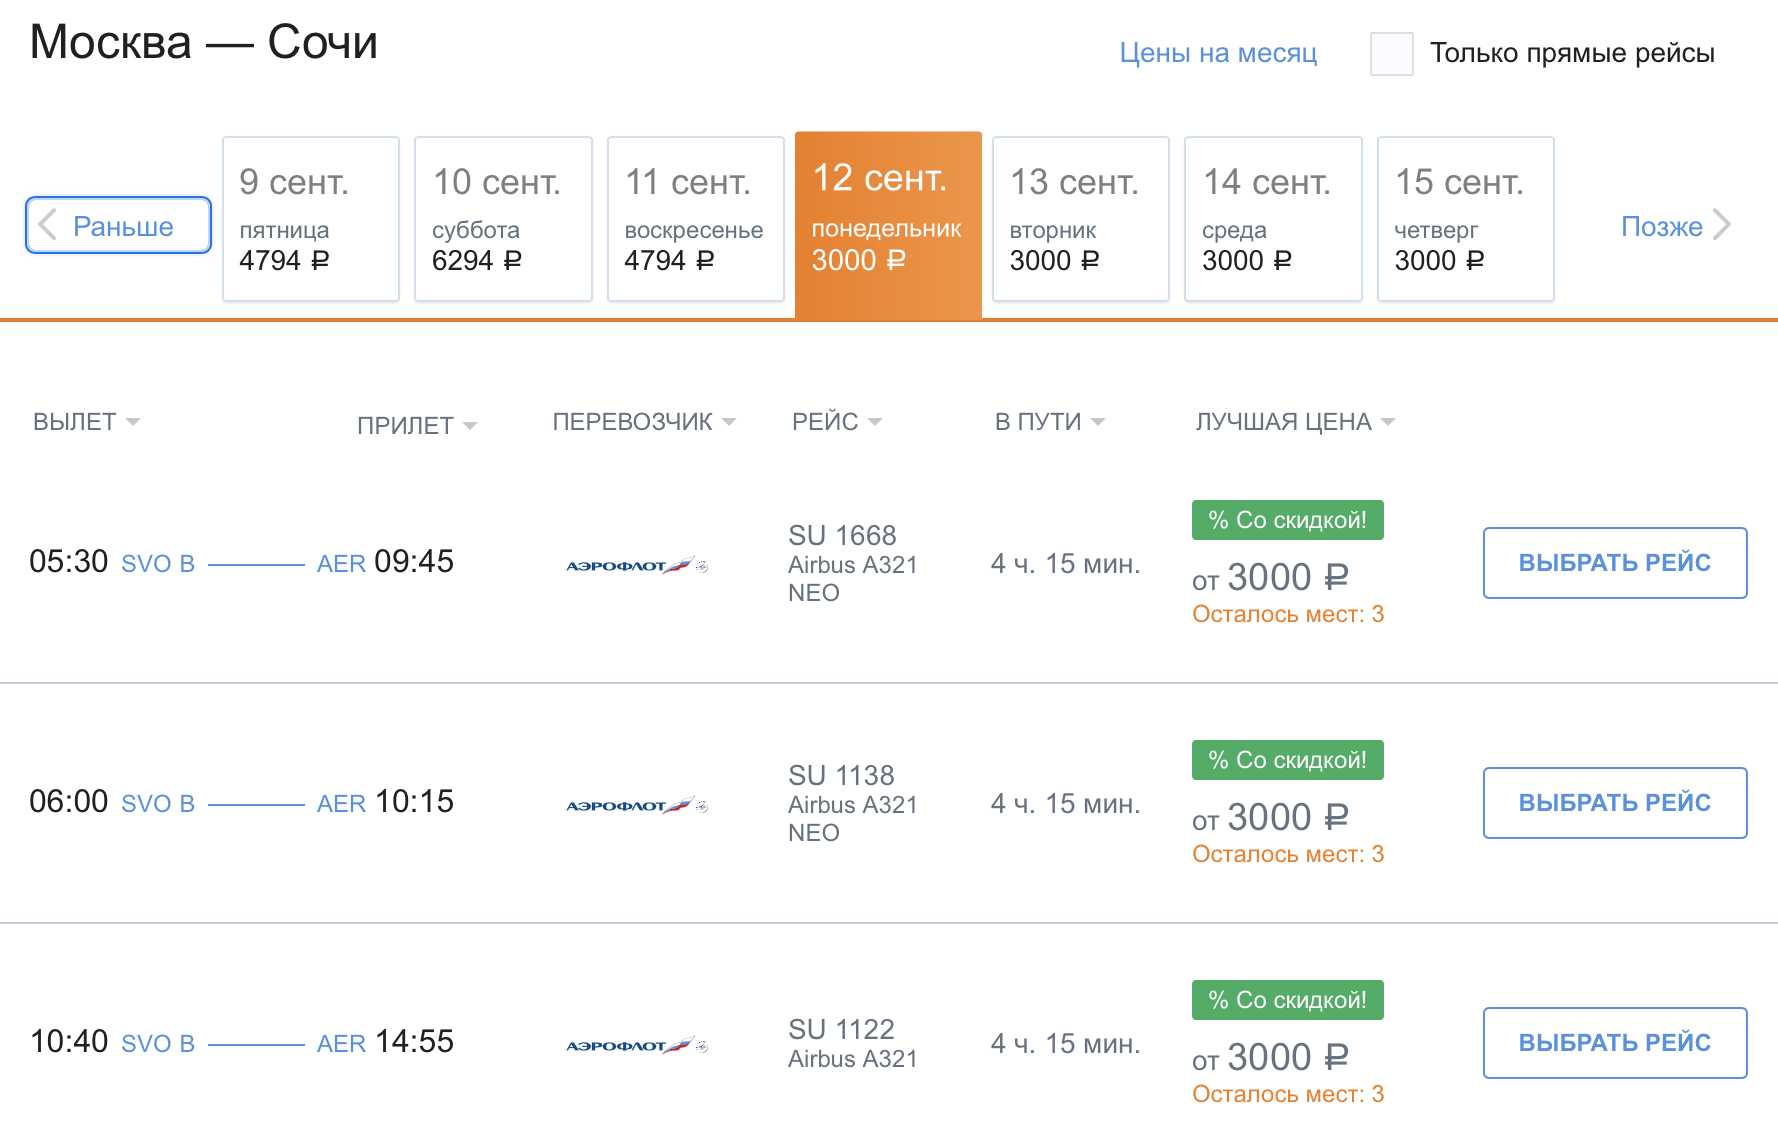Sort flights by ПРИЛЕТ column
The width and height of the screenshot is (1778, 1132).
pyautogui.click(x=417, y=426)
